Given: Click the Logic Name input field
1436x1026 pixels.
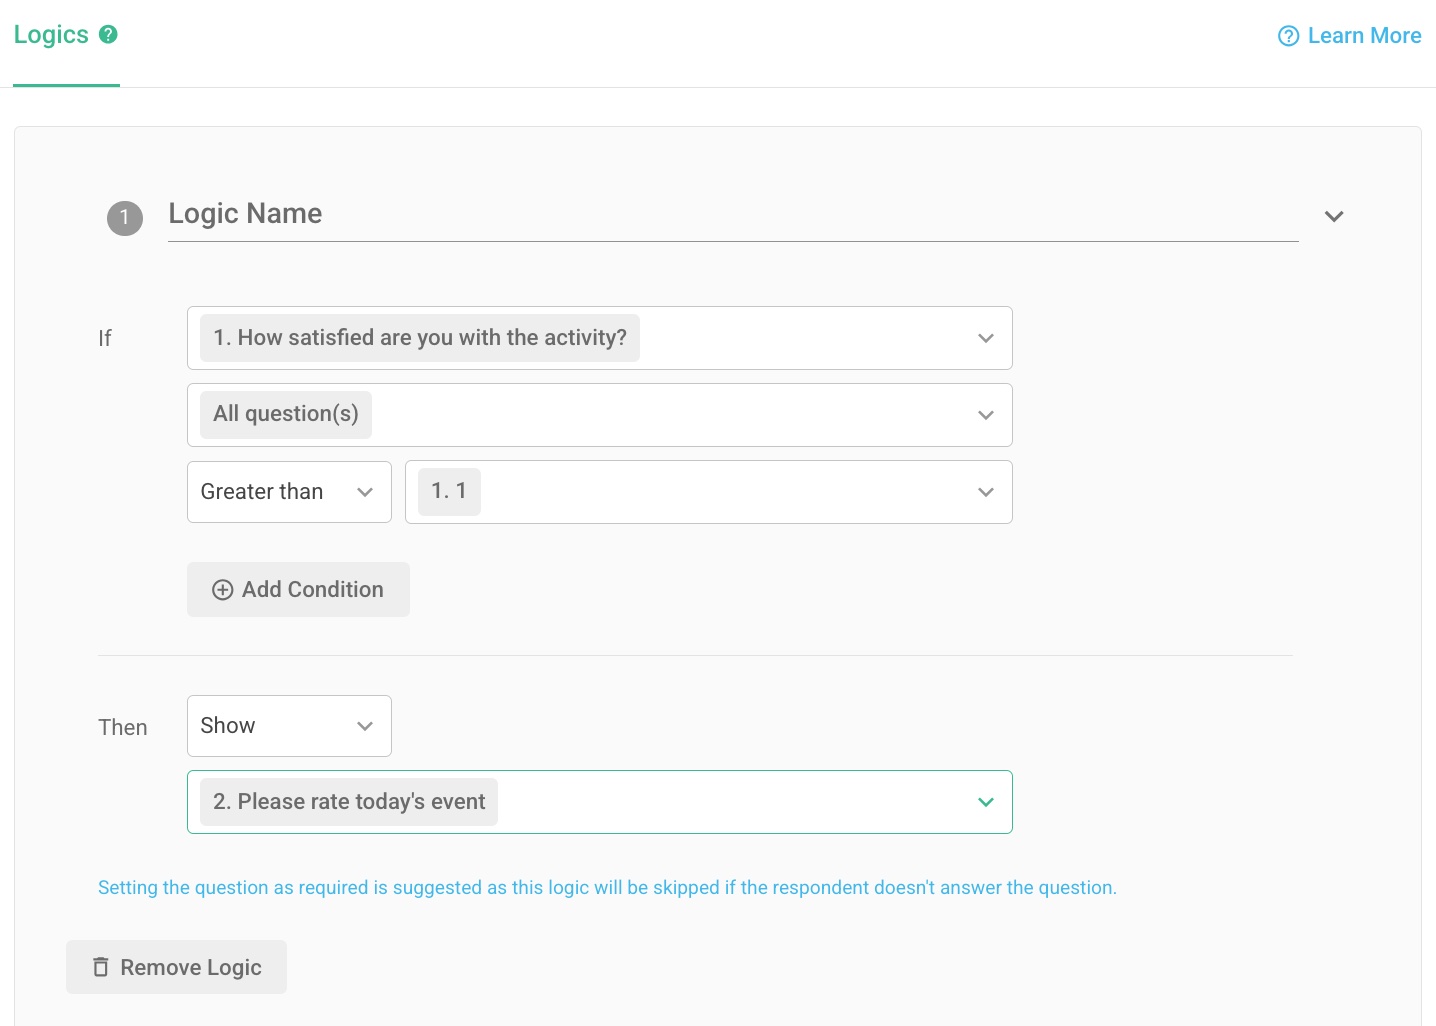Looking at the screenshot, I should [x=700, y=215].
